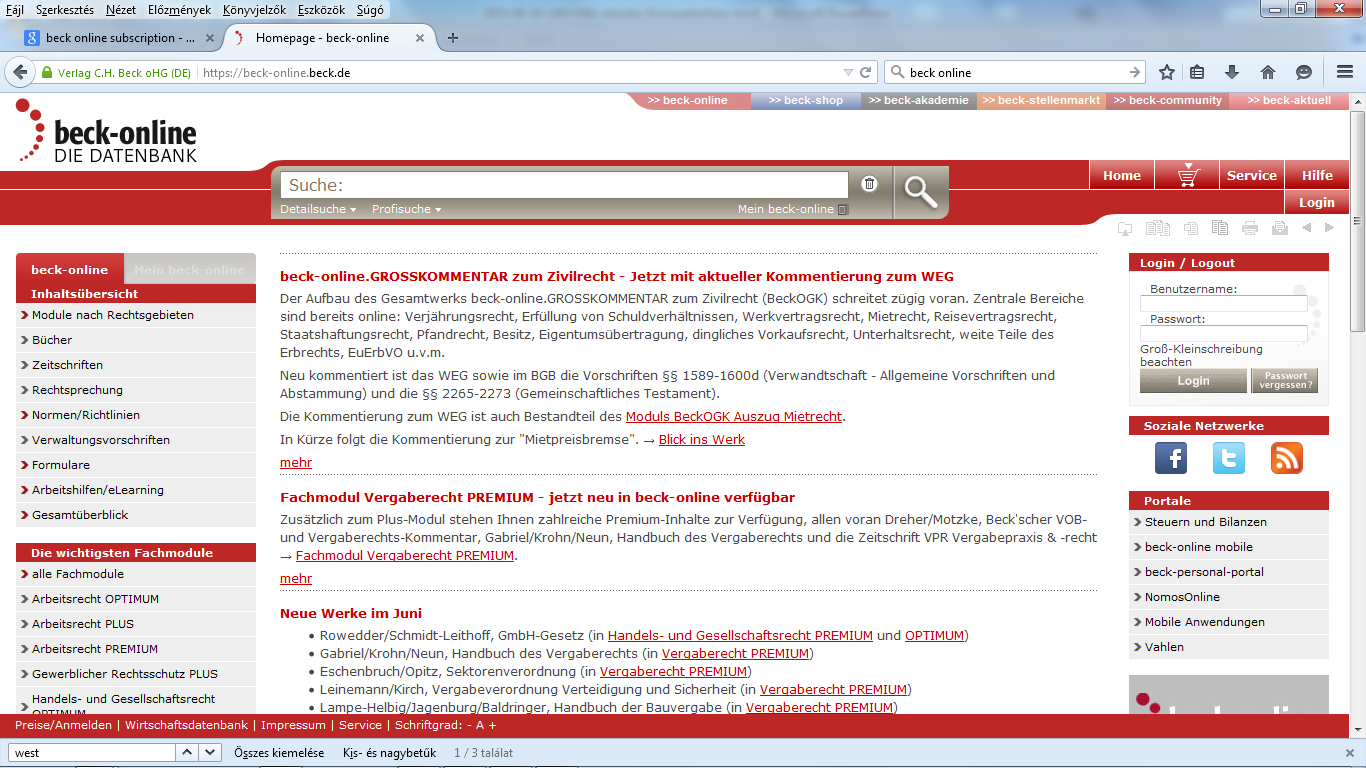Click the gray Login submit button
Screen dimensions: 1366x768
(1193, 381)
